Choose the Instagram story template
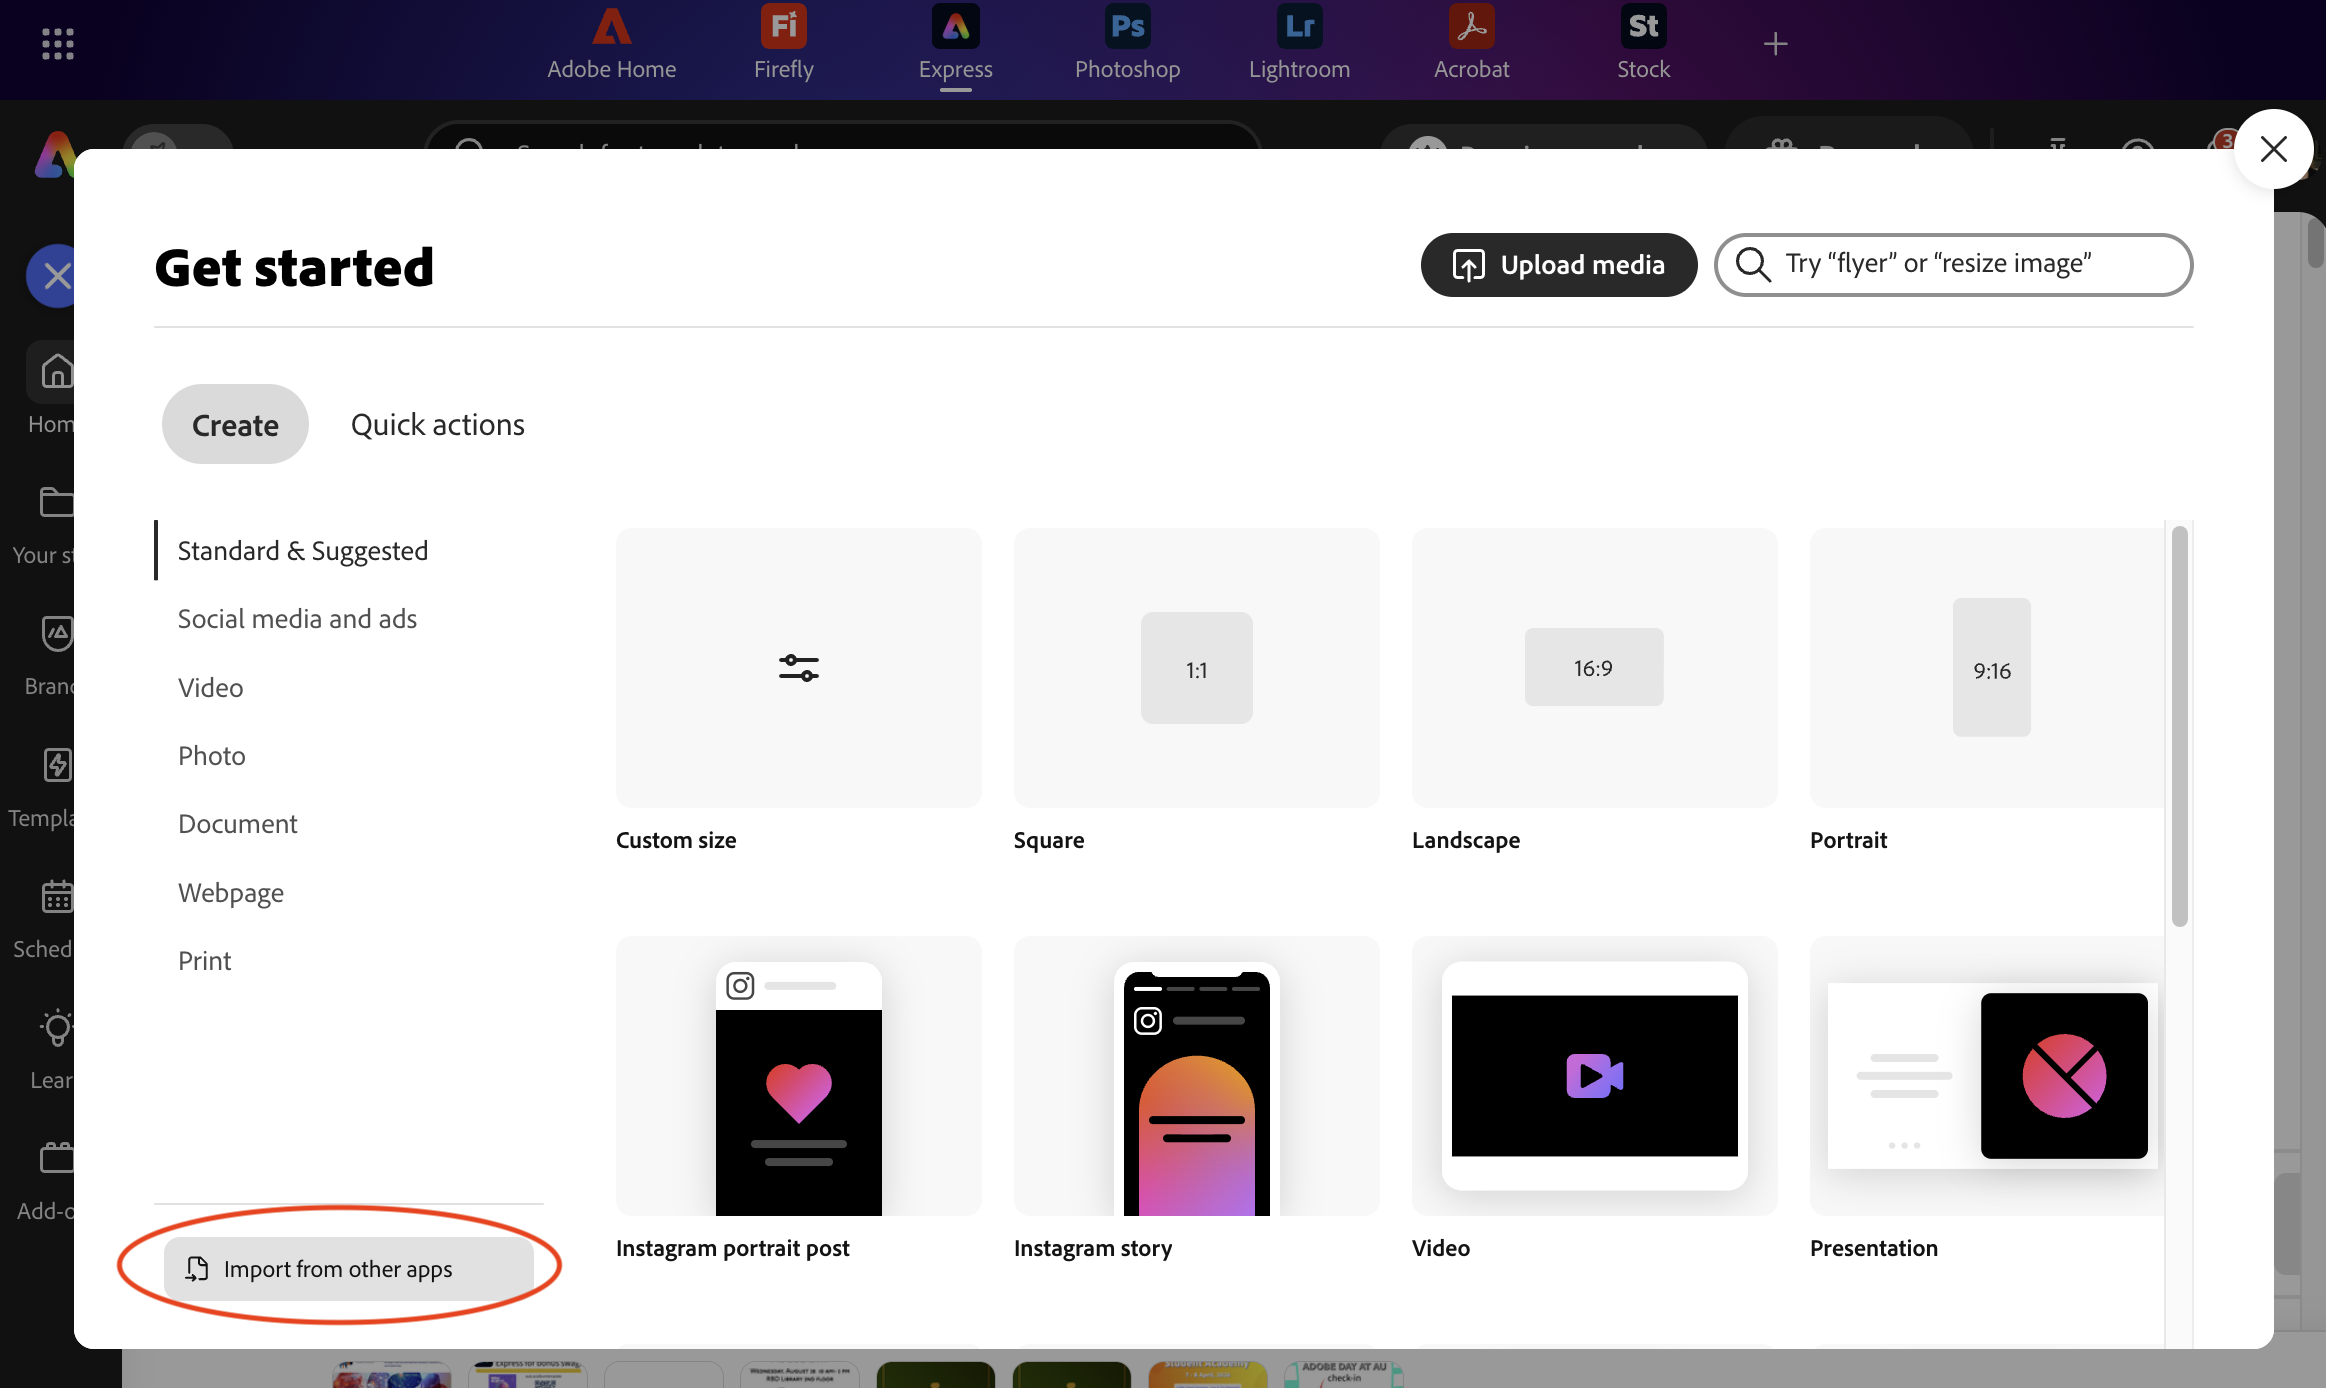 [x=1195, y=1077]
